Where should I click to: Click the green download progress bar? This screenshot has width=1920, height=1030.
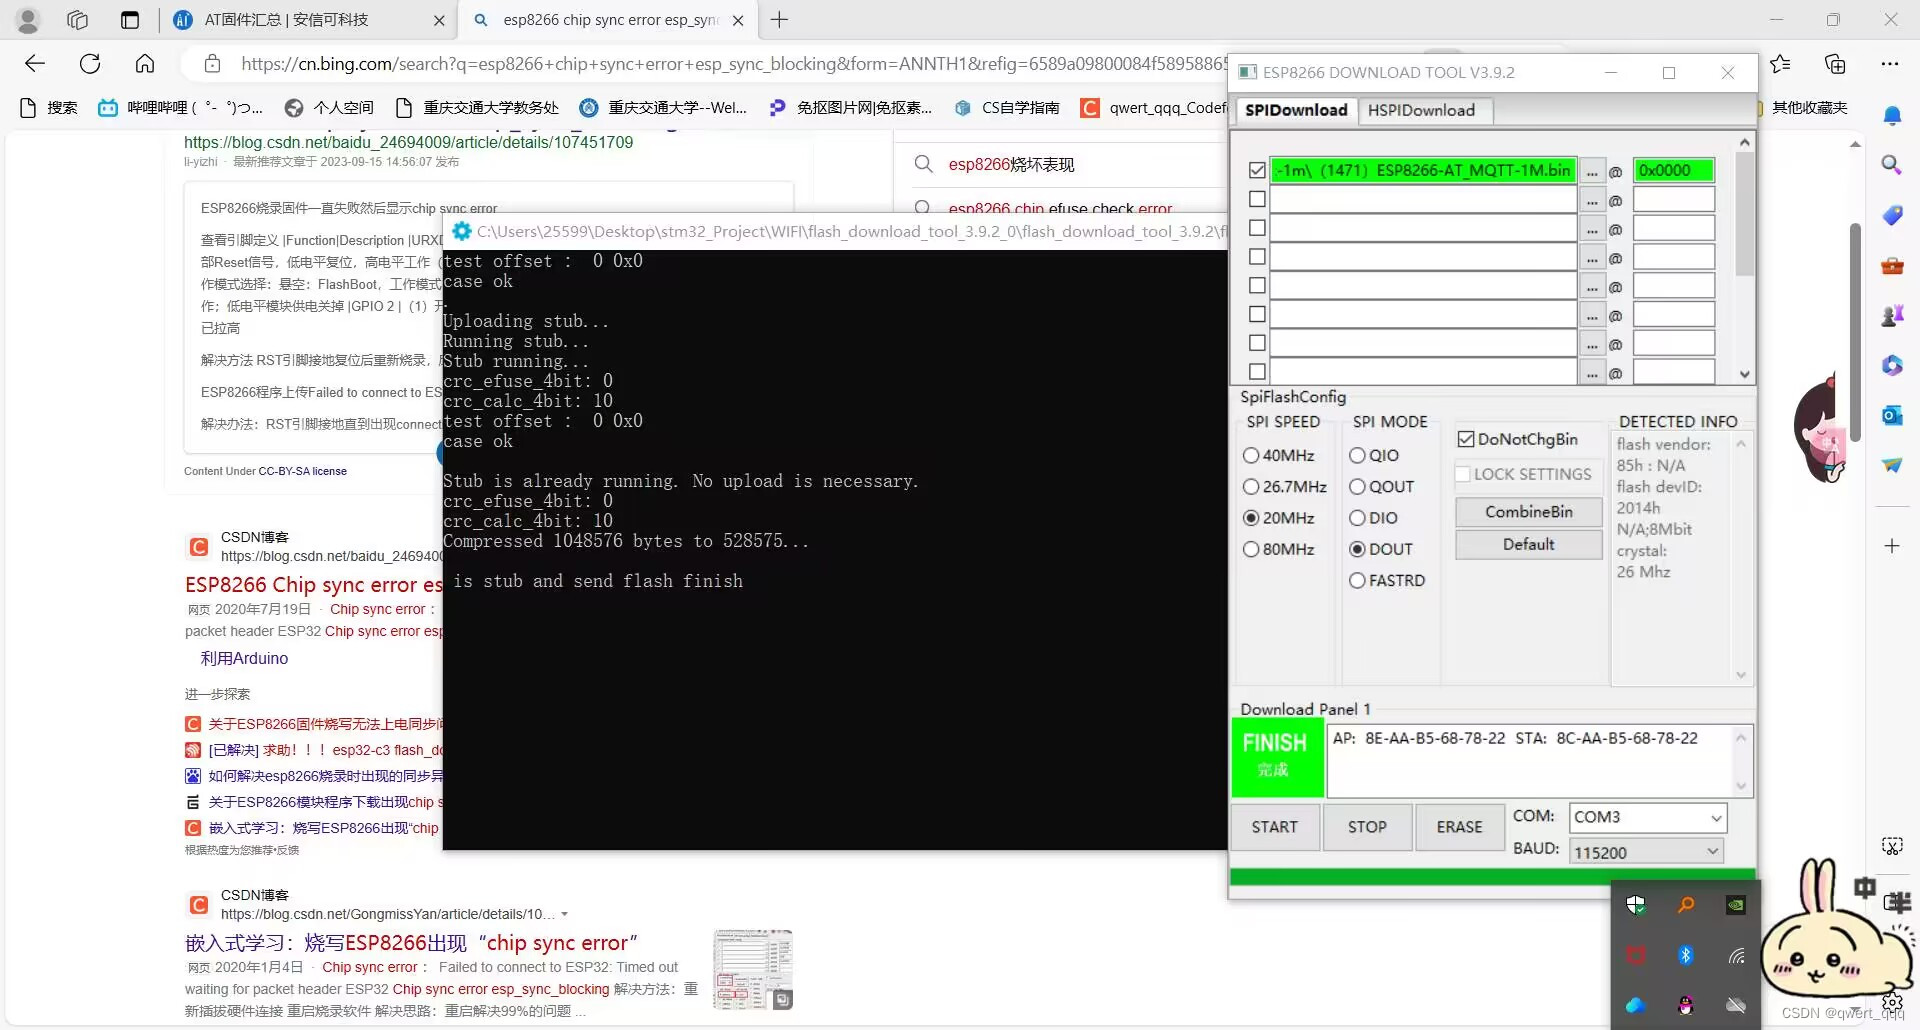(1492, 877)
